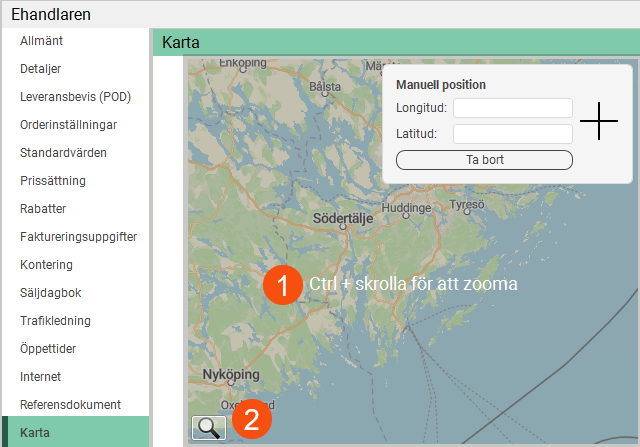Select Leveransbevis (POD) in sidebar
Image resolution: width=640 pixels, height=447 pixels.
point(75,97)
